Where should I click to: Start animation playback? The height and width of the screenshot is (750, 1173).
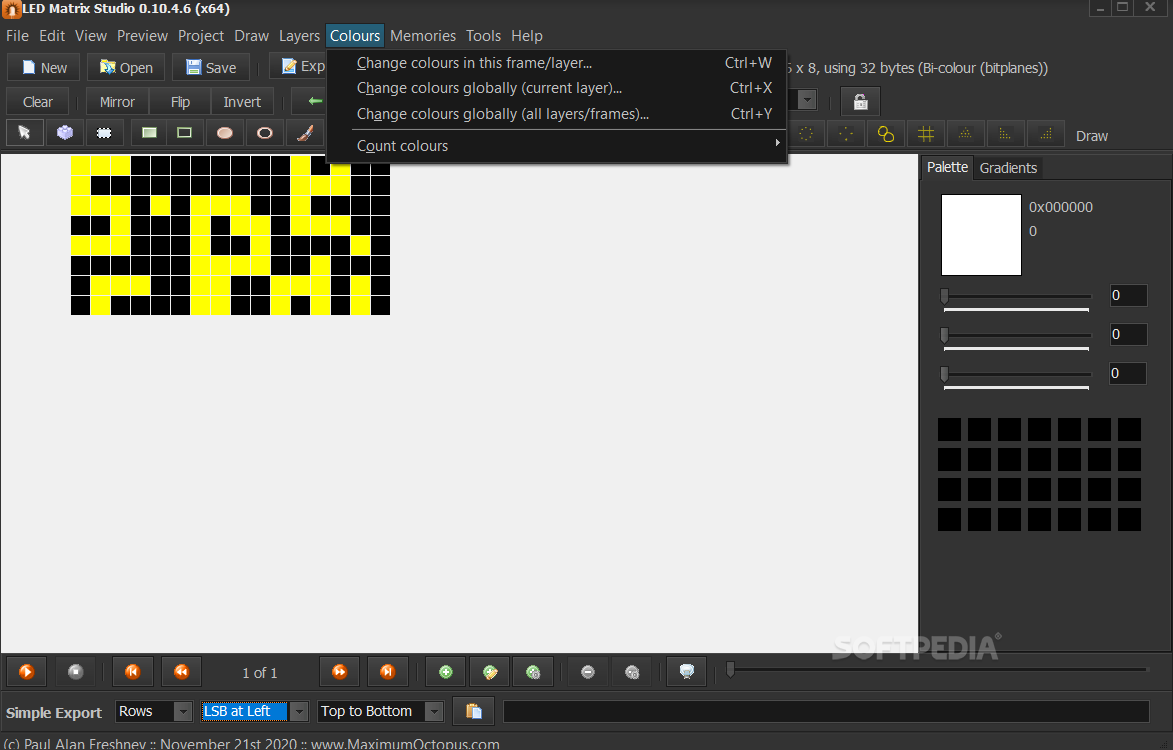[26, 671]
